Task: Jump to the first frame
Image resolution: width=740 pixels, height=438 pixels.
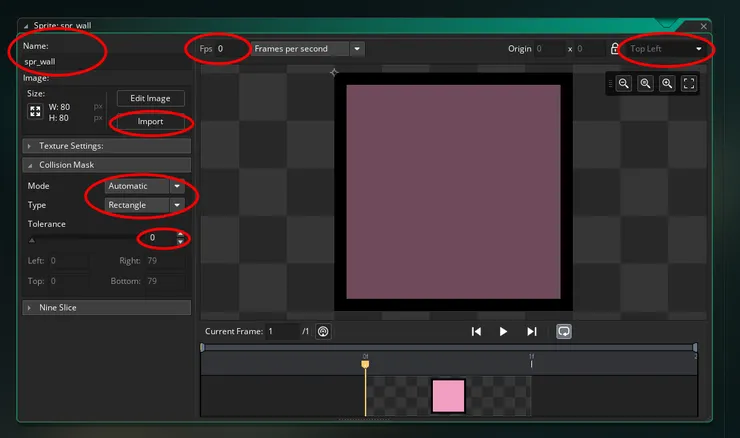Action: [476, 331]
